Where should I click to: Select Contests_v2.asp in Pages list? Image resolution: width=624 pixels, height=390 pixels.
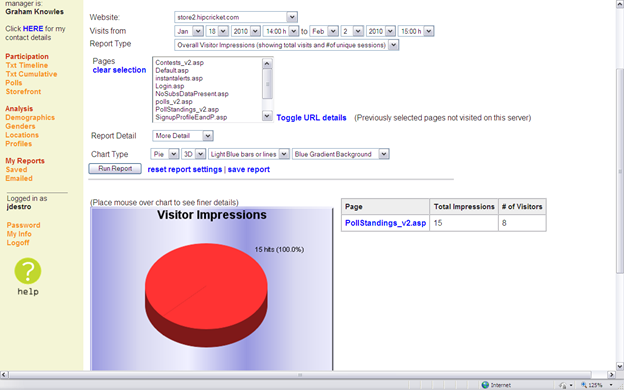[x=179, y=62]
